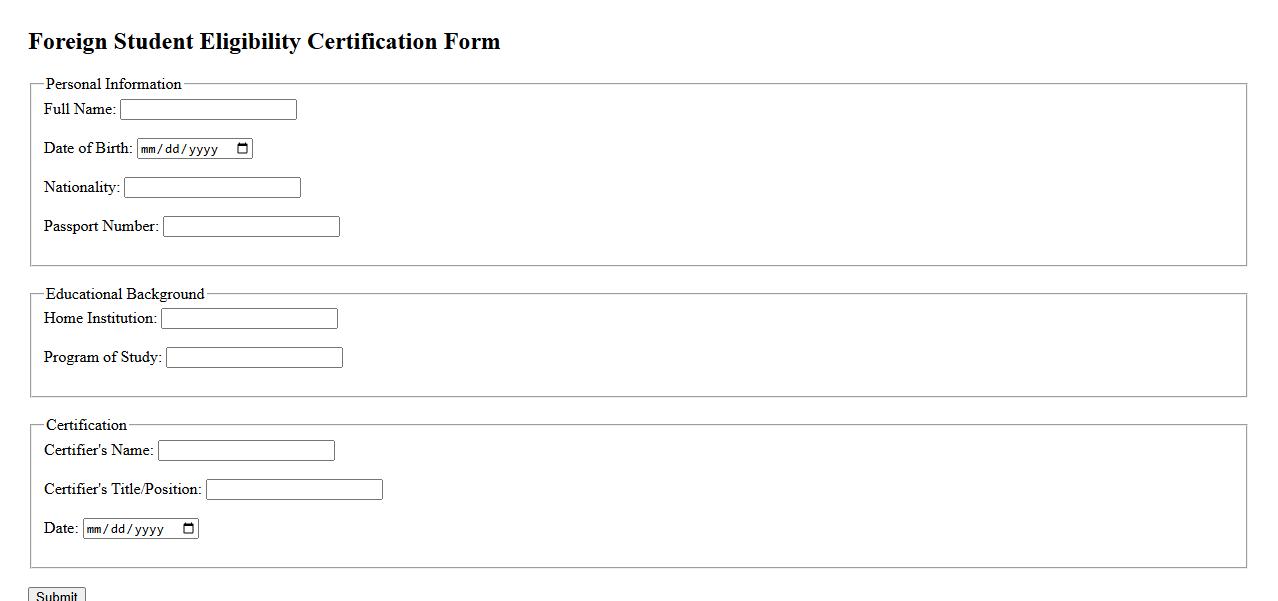Click into the Full Name text field
The height and width of the screenshot is (601, 1278).
(x=208, y=110)
